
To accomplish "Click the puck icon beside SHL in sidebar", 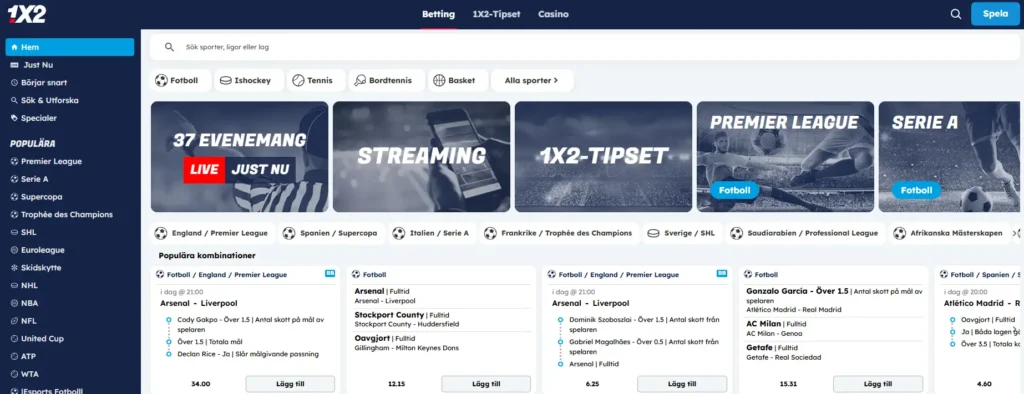I will [x=14, y=232].
